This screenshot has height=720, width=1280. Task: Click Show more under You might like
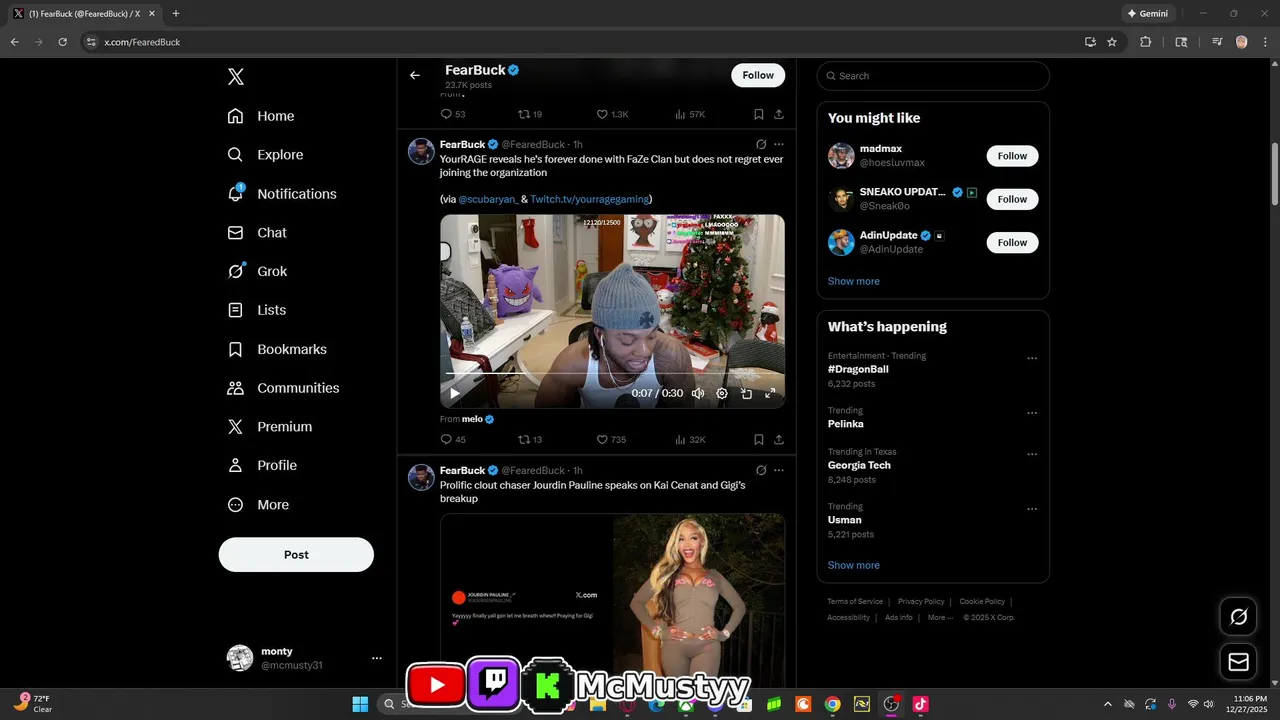[x=854, y=281]
